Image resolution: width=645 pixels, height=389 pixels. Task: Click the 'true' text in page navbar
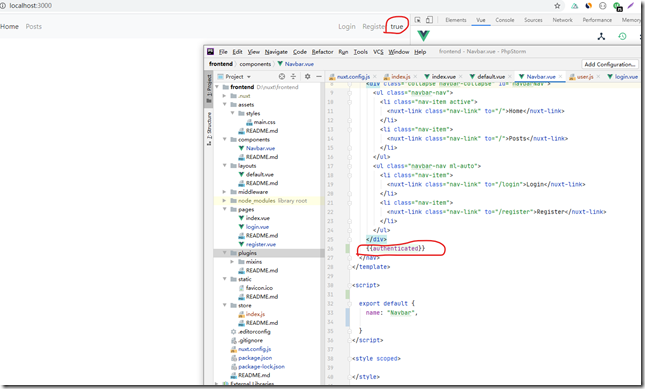point(397,26)
